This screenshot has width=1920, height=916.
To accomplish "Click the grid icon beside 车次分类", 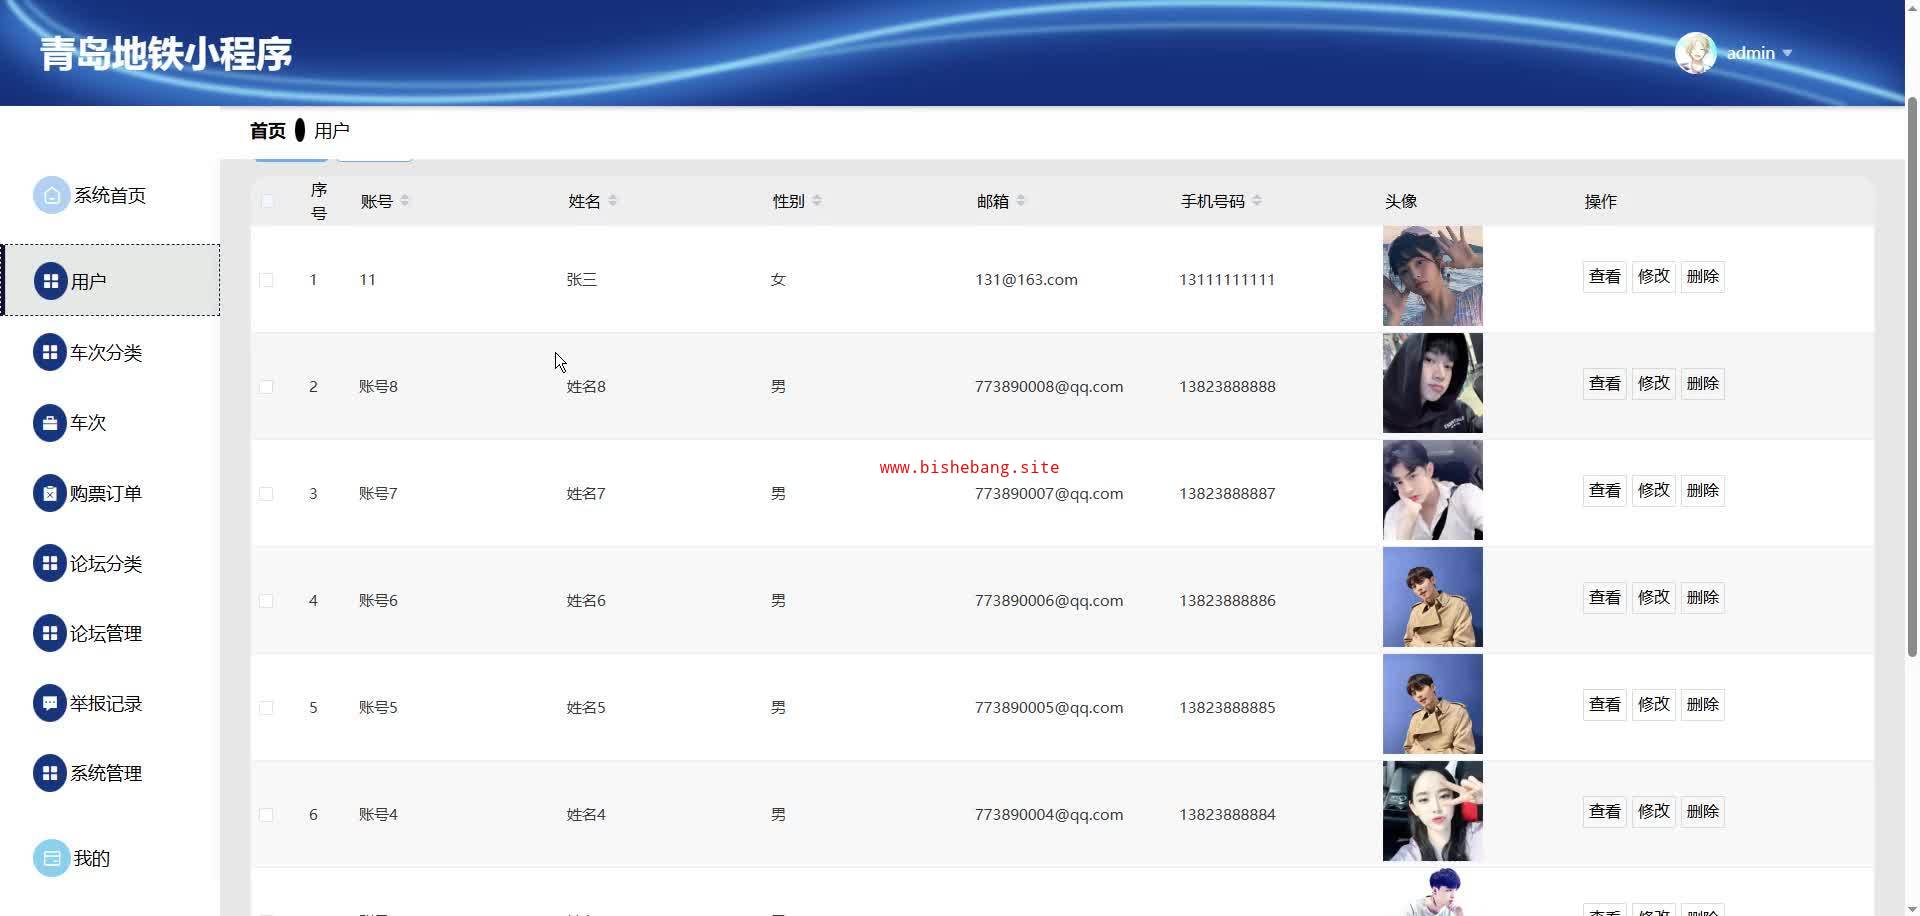I will point(50,352).
